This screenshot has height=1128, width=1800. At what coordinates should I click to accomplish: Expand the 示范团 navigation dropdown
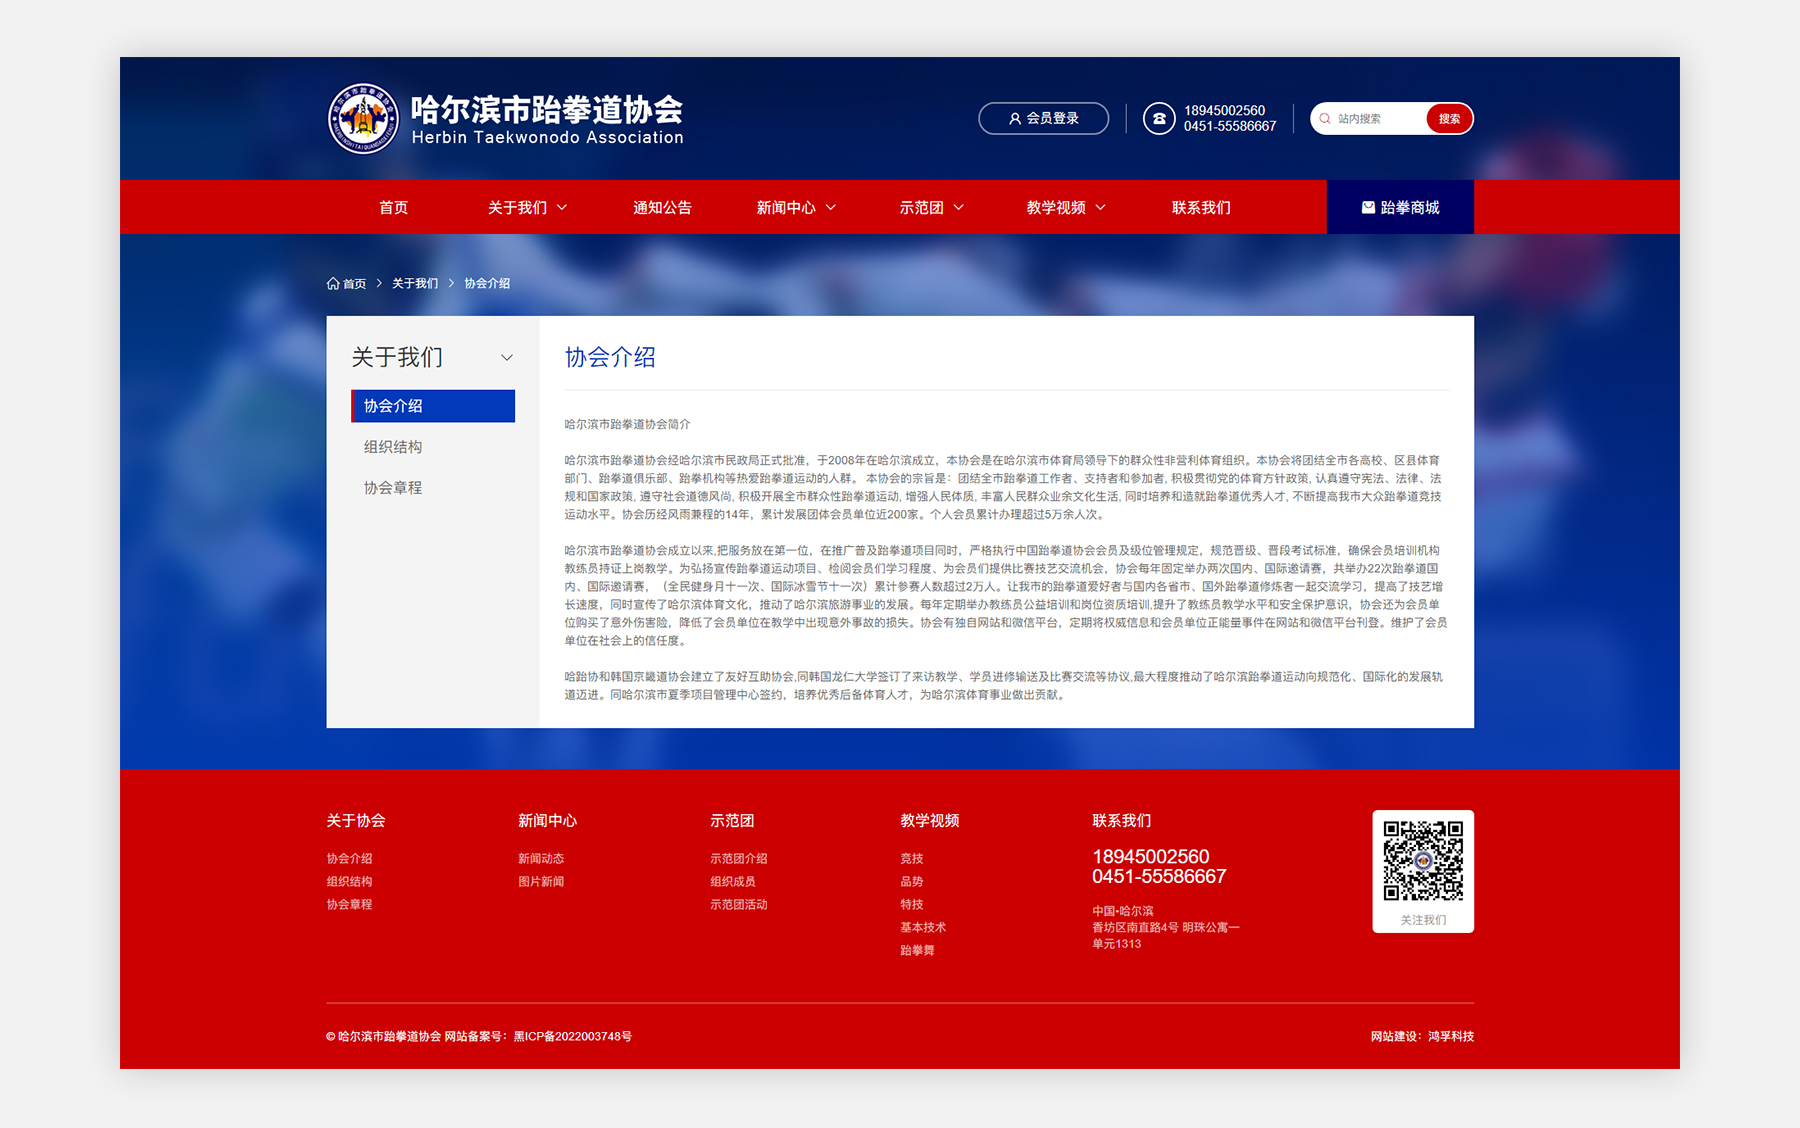[931, 207]
